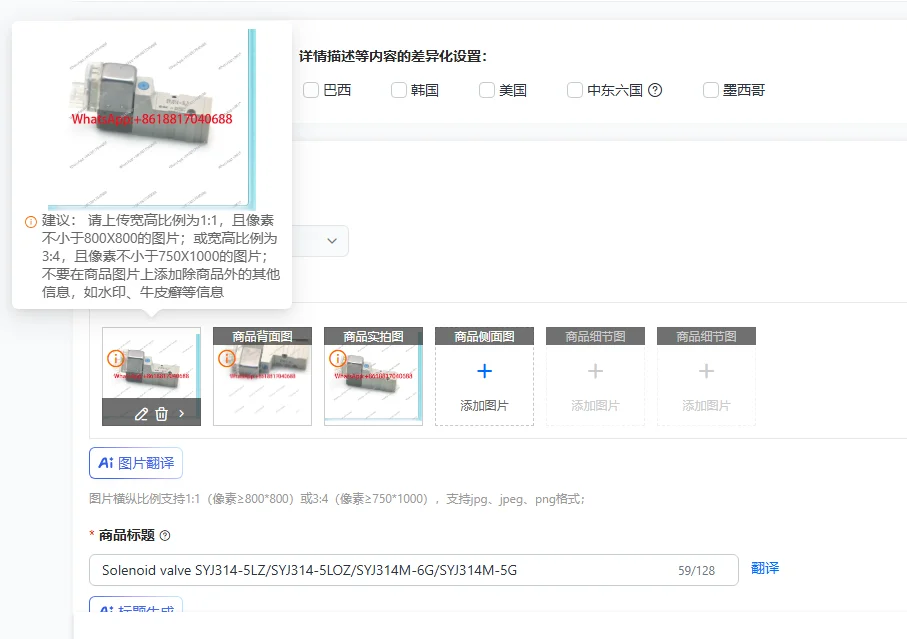Add image in first 商品细节图 slot
Image resolution: width=907 pixels, height=639 pixels.
pyautogui.click(x=596, y=376)
